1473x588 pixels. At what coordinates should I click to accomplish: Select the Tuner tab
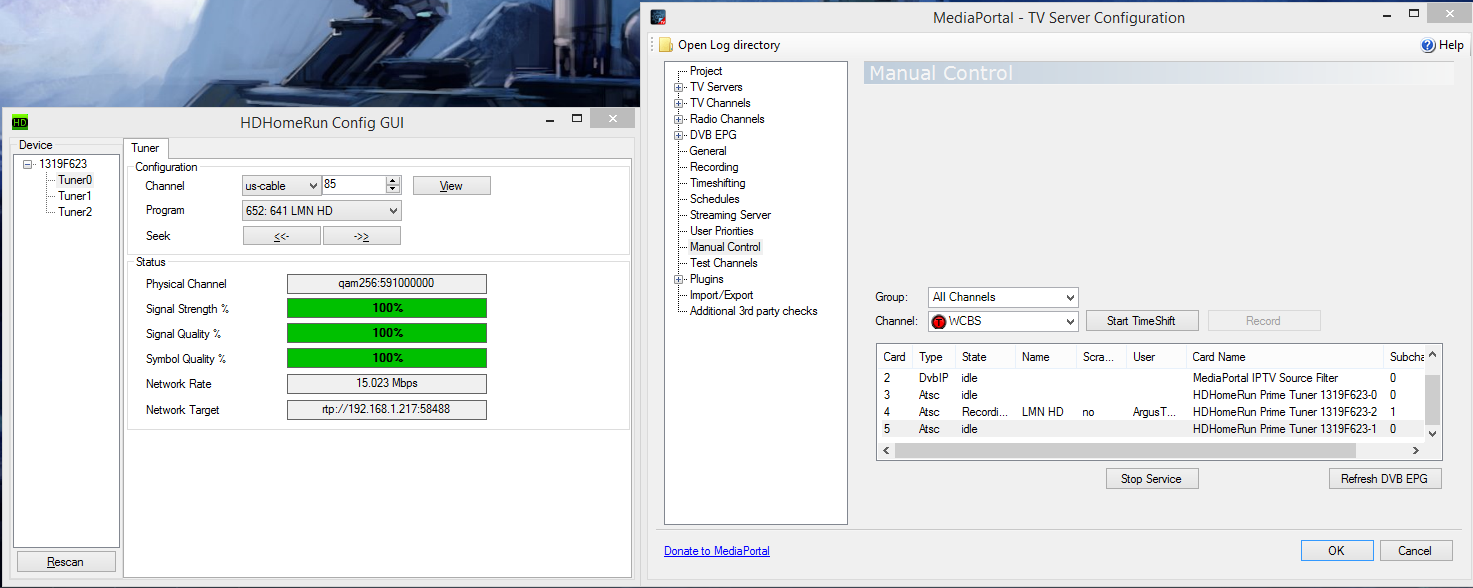[x=145, y=147]
